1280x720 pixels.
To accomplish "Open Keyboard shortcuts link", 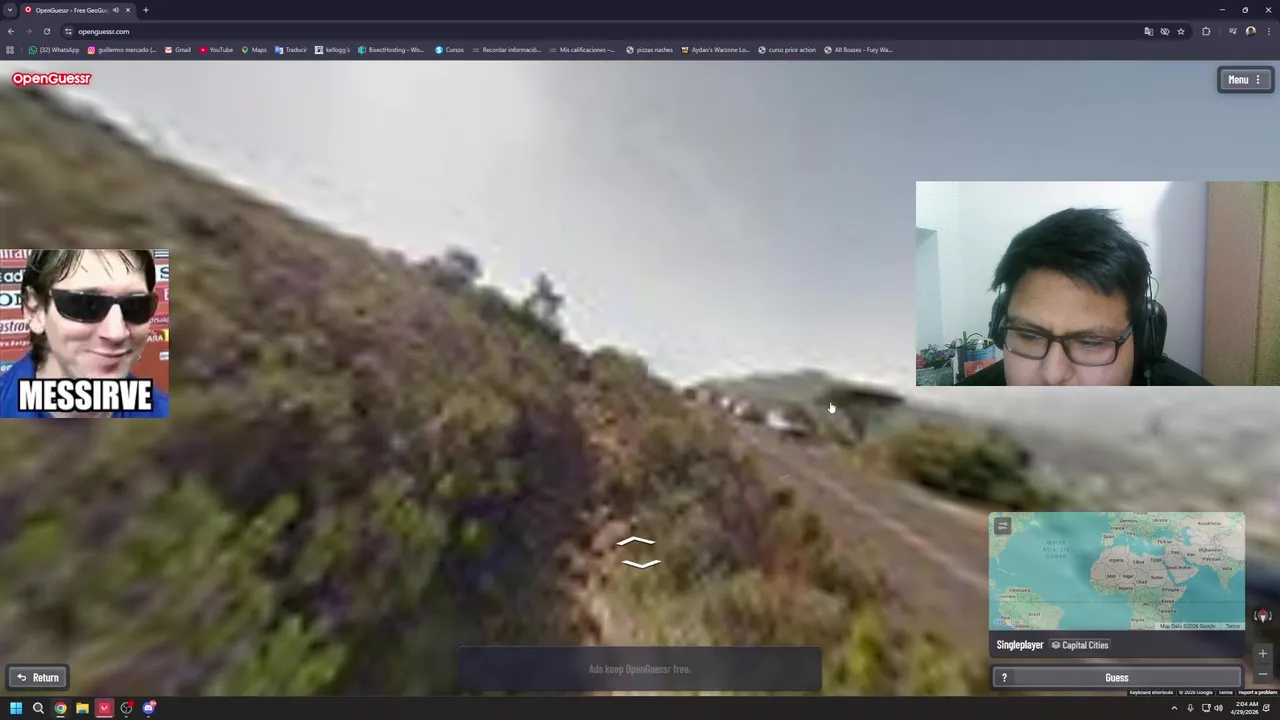I will tap(1151, 692).
